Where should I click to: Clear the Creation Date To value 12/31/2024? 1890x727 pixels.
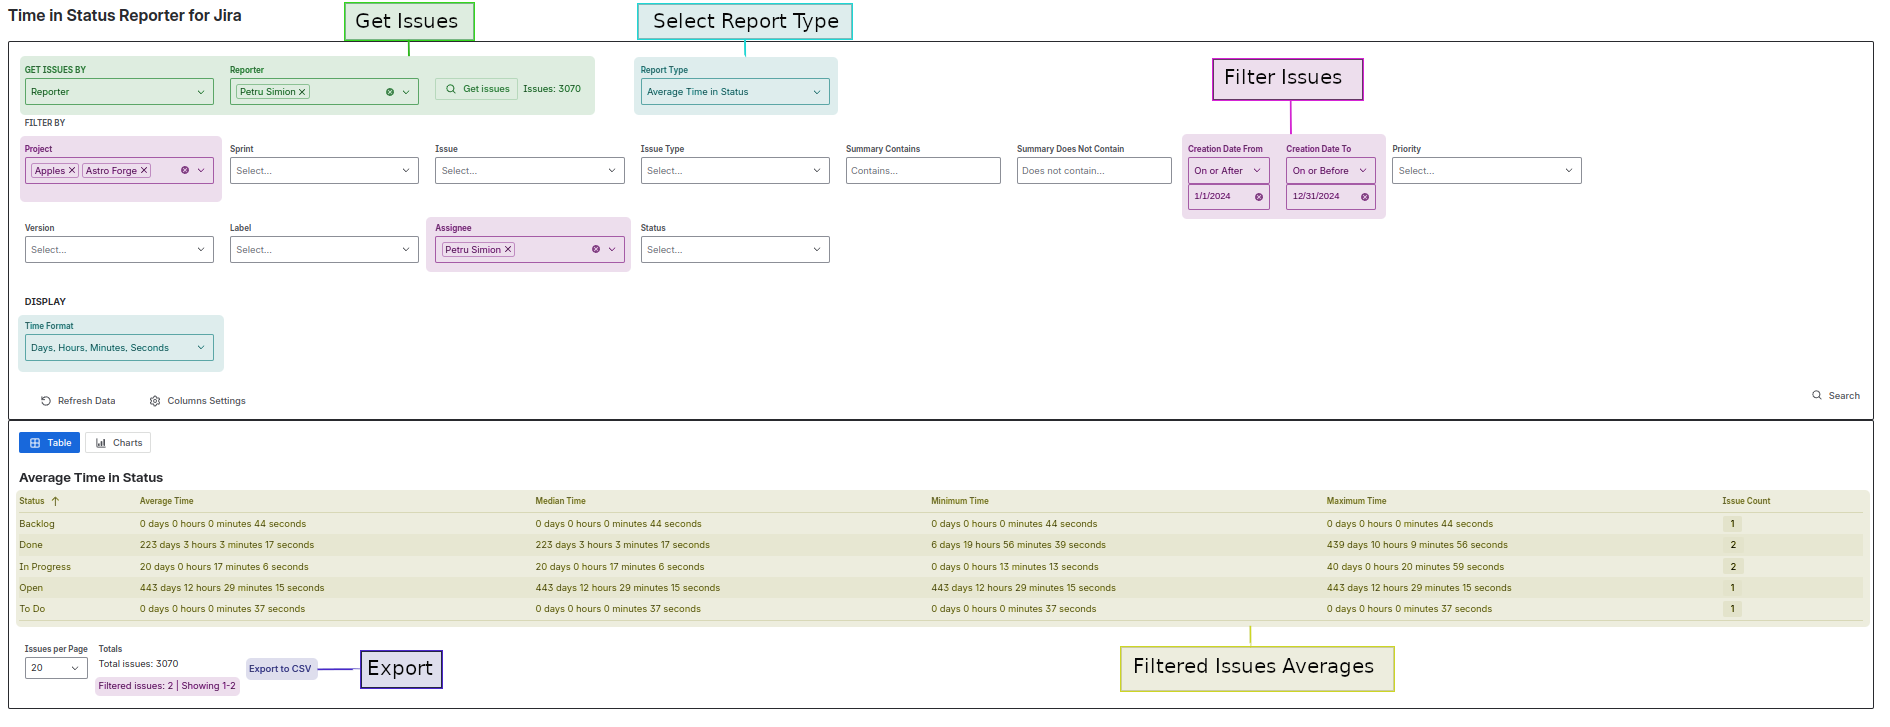1365,197
